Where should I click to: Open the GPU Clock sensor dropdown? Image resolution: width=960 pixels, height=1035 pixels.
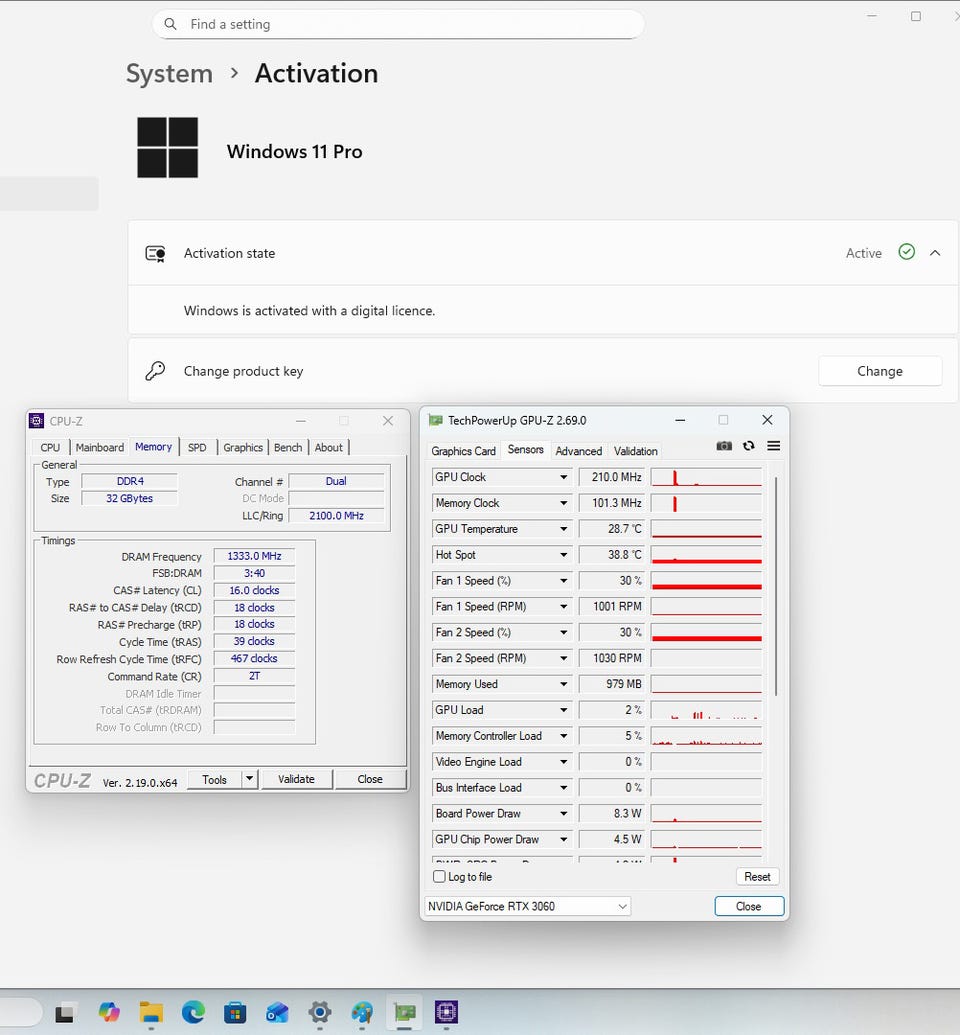click(x=563, y=477)
